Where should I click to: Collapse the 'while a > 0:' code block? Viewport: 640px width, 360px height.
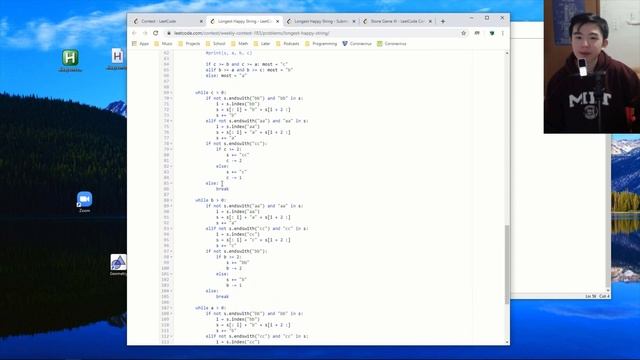click(171, 308)
